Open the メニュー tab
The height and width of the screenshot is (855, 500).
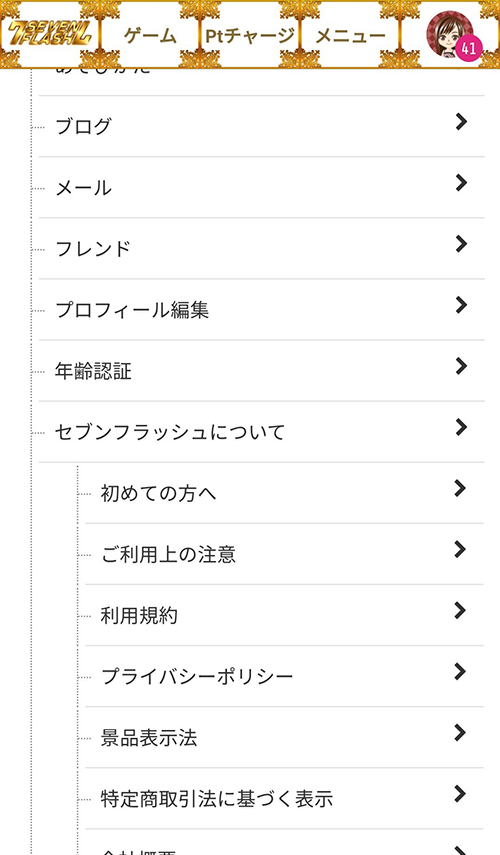350,35
